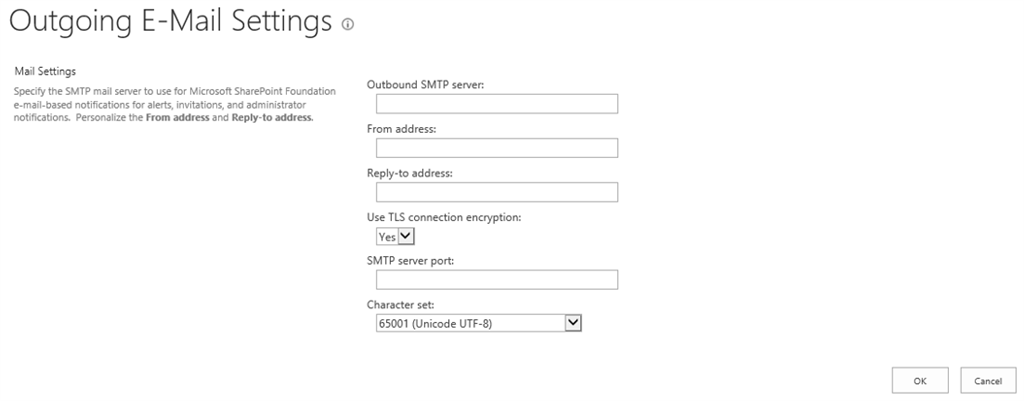Click the Outbound SMTP server text field
Viewport: 1024px width, 401px height.
pos(496,104)
